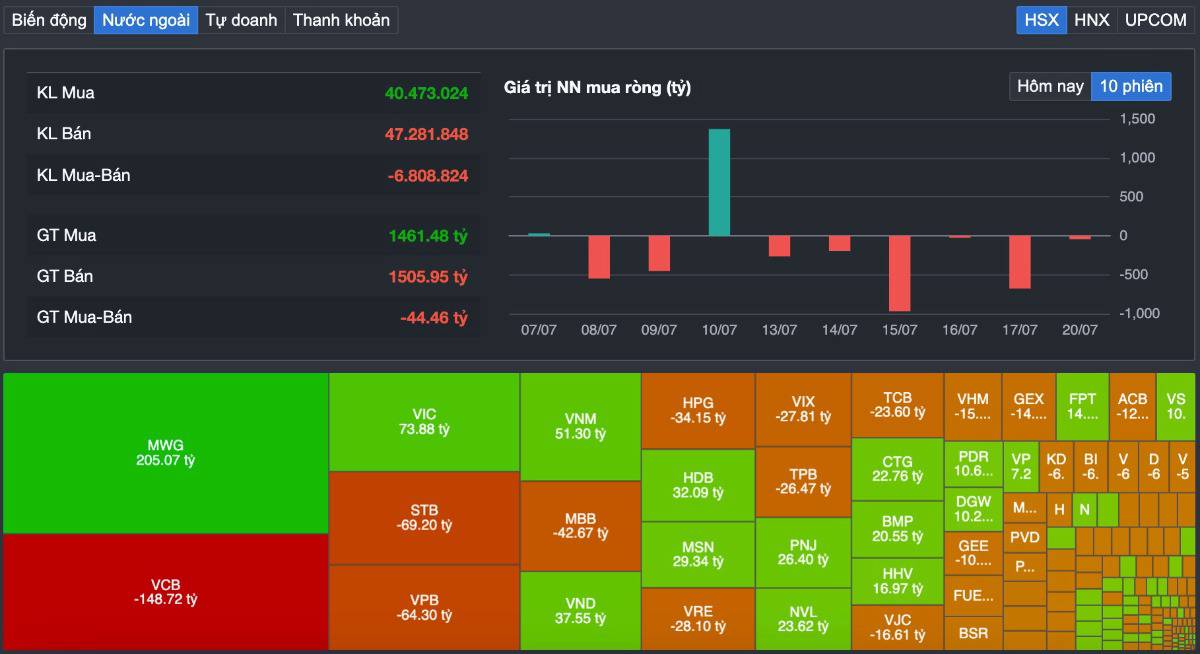Open the VPB -64.30 tỷ tile
The width and height of the screenshot is (1200, 654).
coord(424,607)
